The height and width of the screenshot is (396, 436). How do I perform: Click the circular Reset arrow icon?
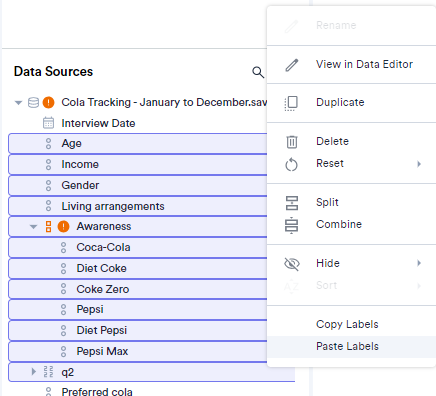coord(291,164)
